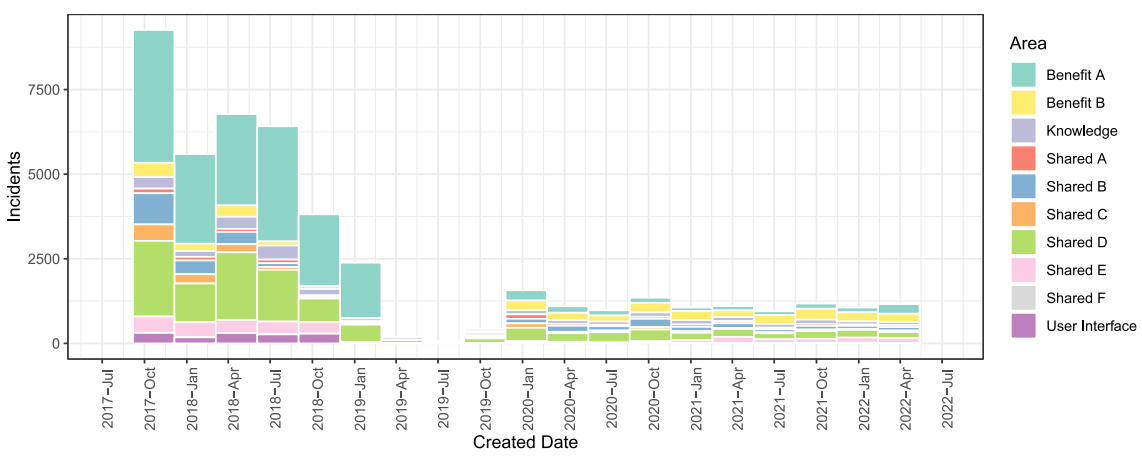Click the pink Shared E legend swatch
Screen dimensions: 1142x459
coord(1023,270)
